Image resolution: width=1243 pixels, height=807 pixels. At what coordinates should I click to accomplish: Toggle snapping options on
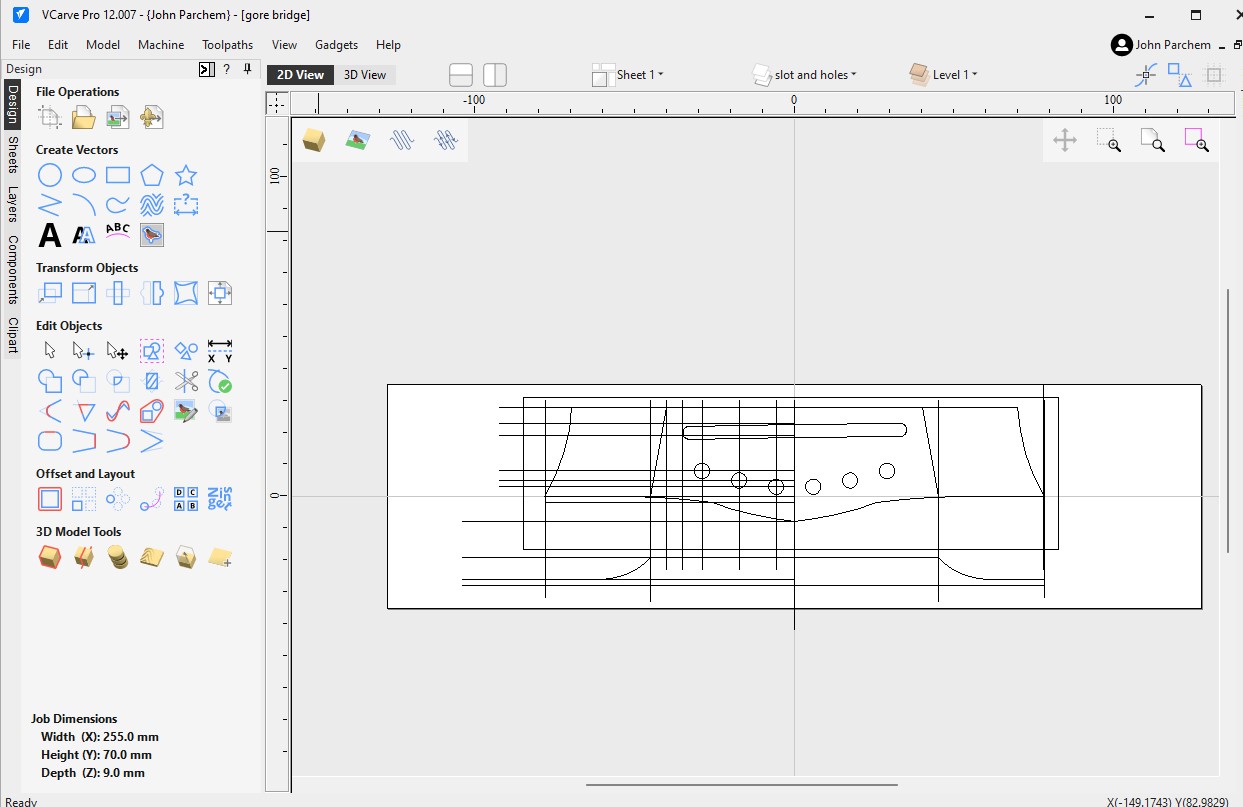1144,74
